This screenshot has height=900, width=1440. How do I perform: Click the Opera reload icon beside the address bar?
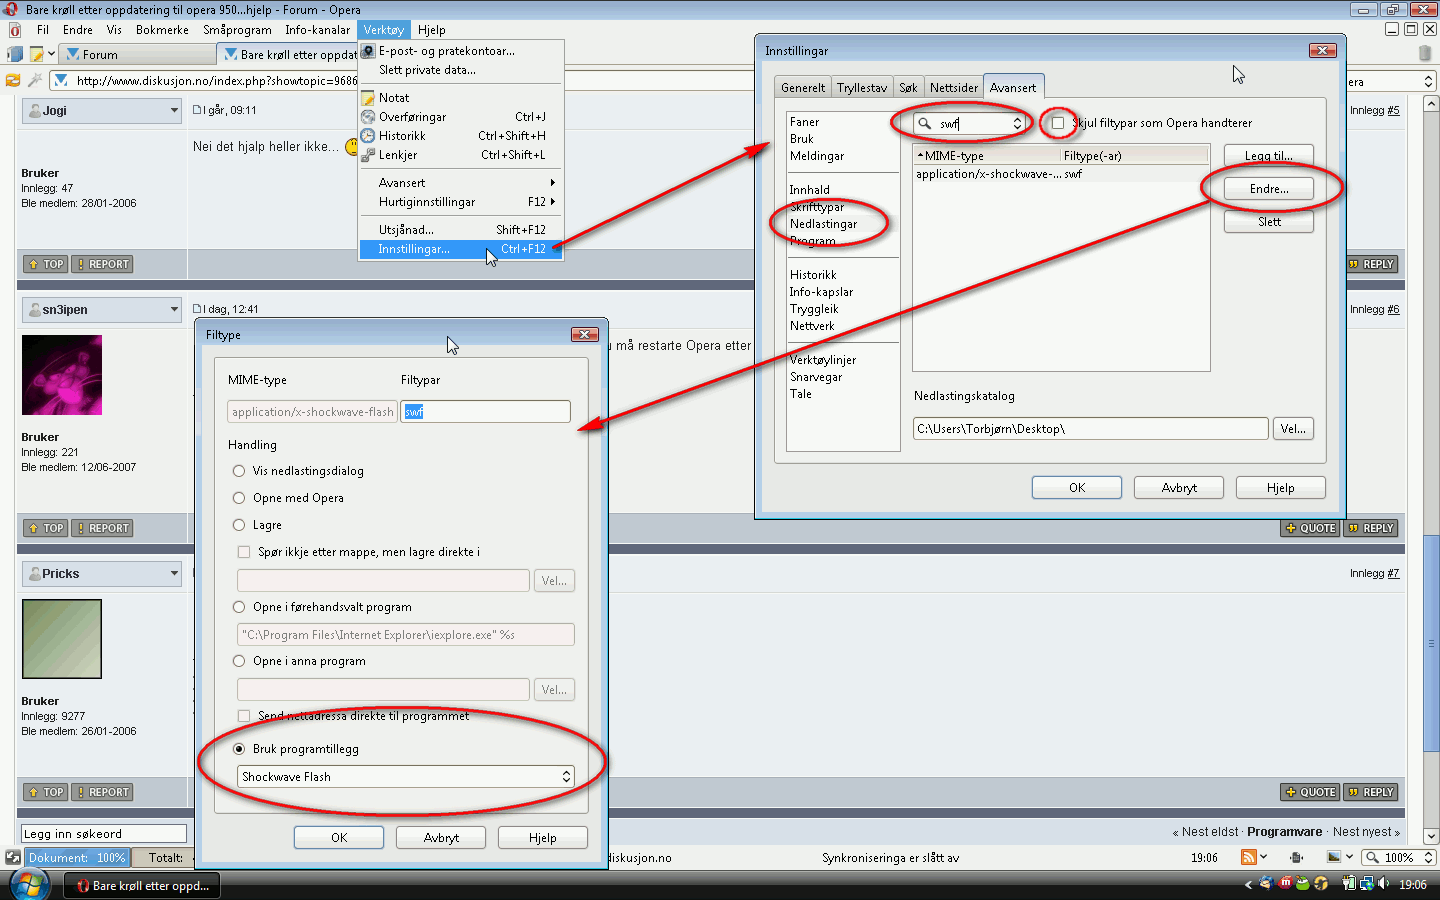pyautogui.click(x=13, y=80)
